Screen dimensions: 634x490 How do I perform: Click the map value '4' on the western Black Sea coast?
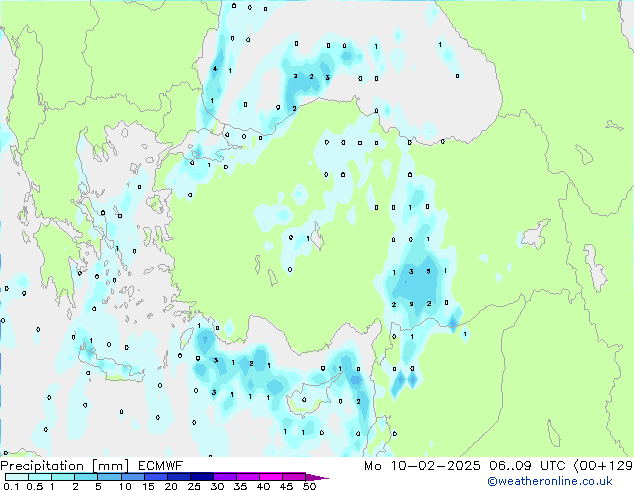pos(215,68)
